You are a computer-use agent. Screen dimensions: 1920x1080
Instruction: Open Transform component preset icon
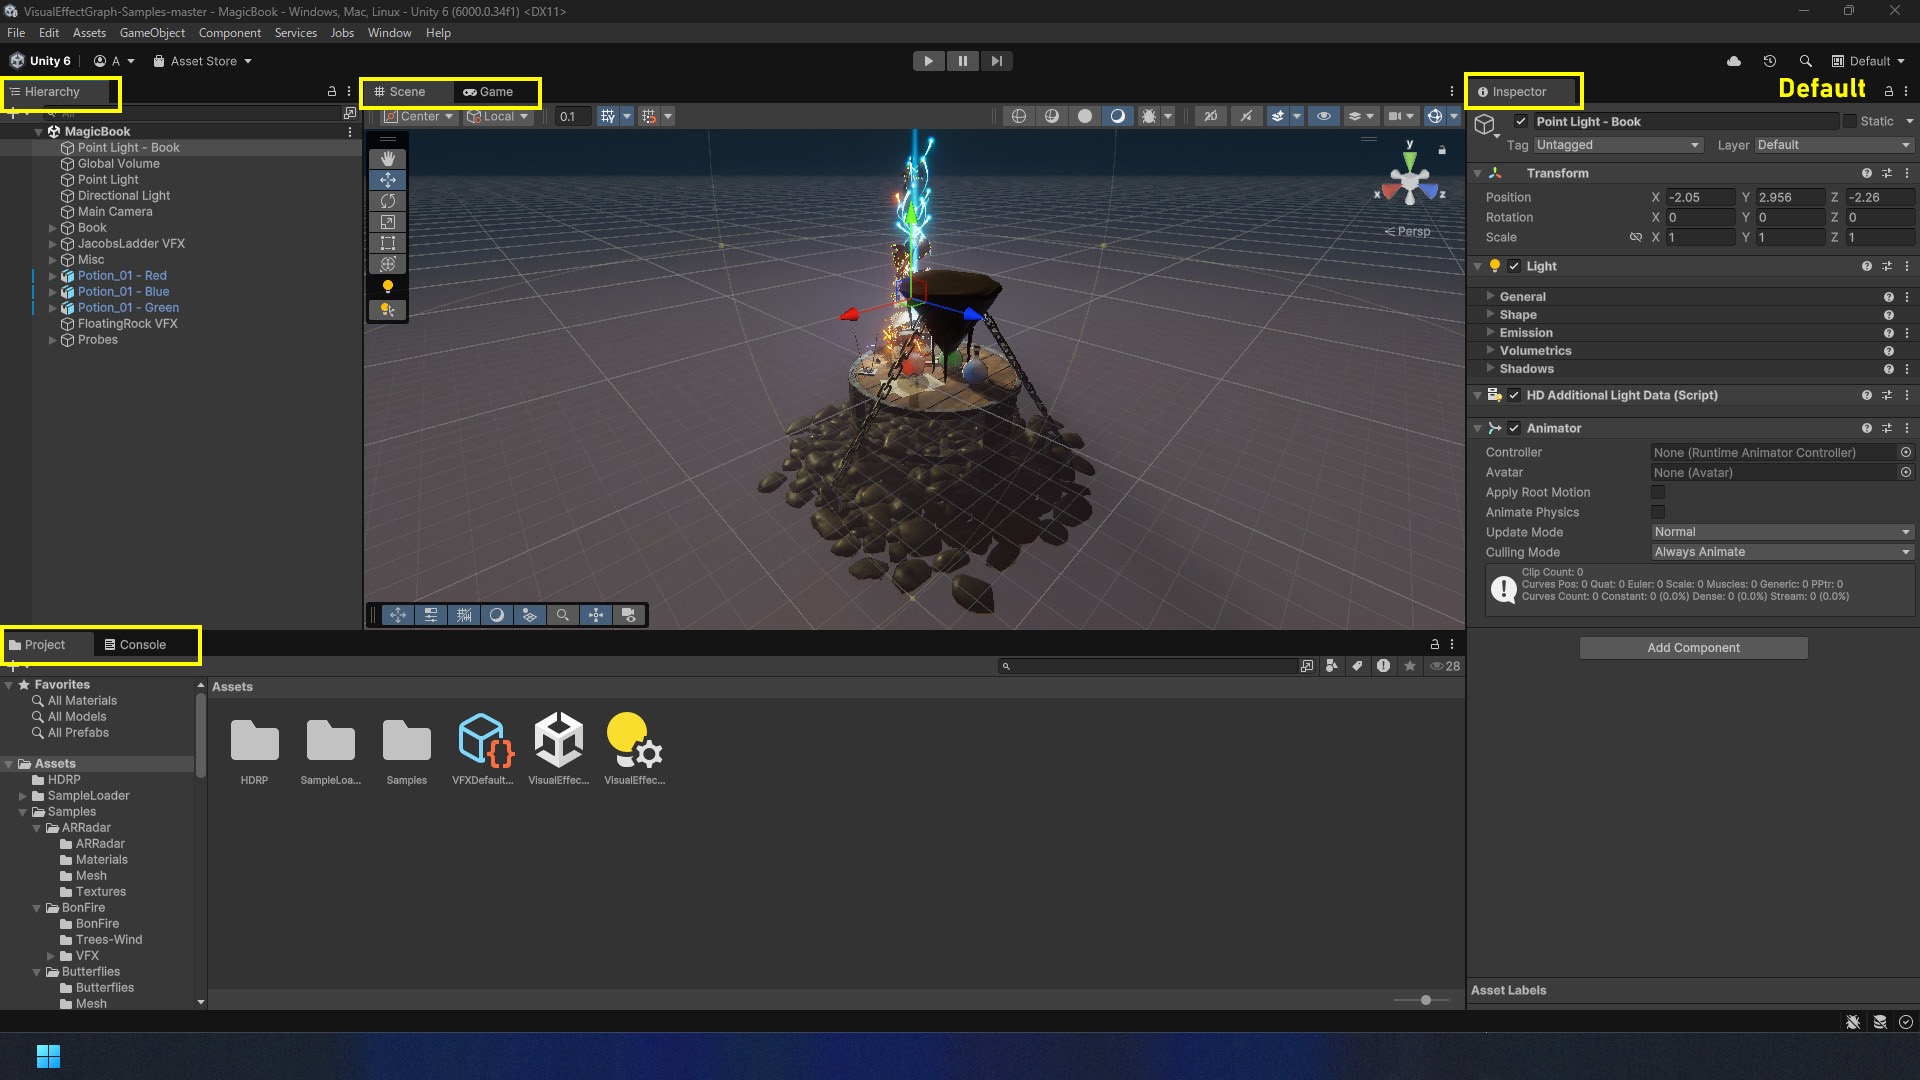pyautogui.click(x=1887, y=173)
